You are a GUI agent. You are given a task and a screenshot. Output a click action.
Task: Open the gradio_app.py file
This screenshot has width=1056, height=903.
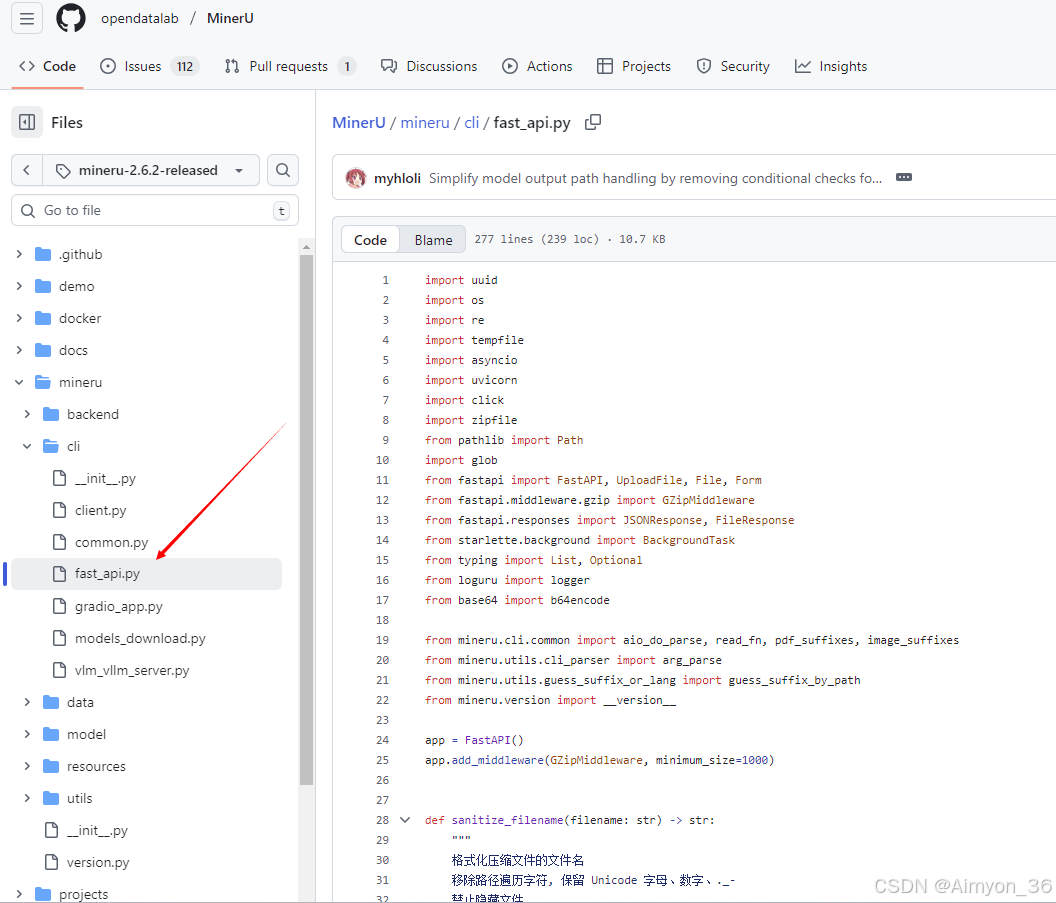(118, 606)
